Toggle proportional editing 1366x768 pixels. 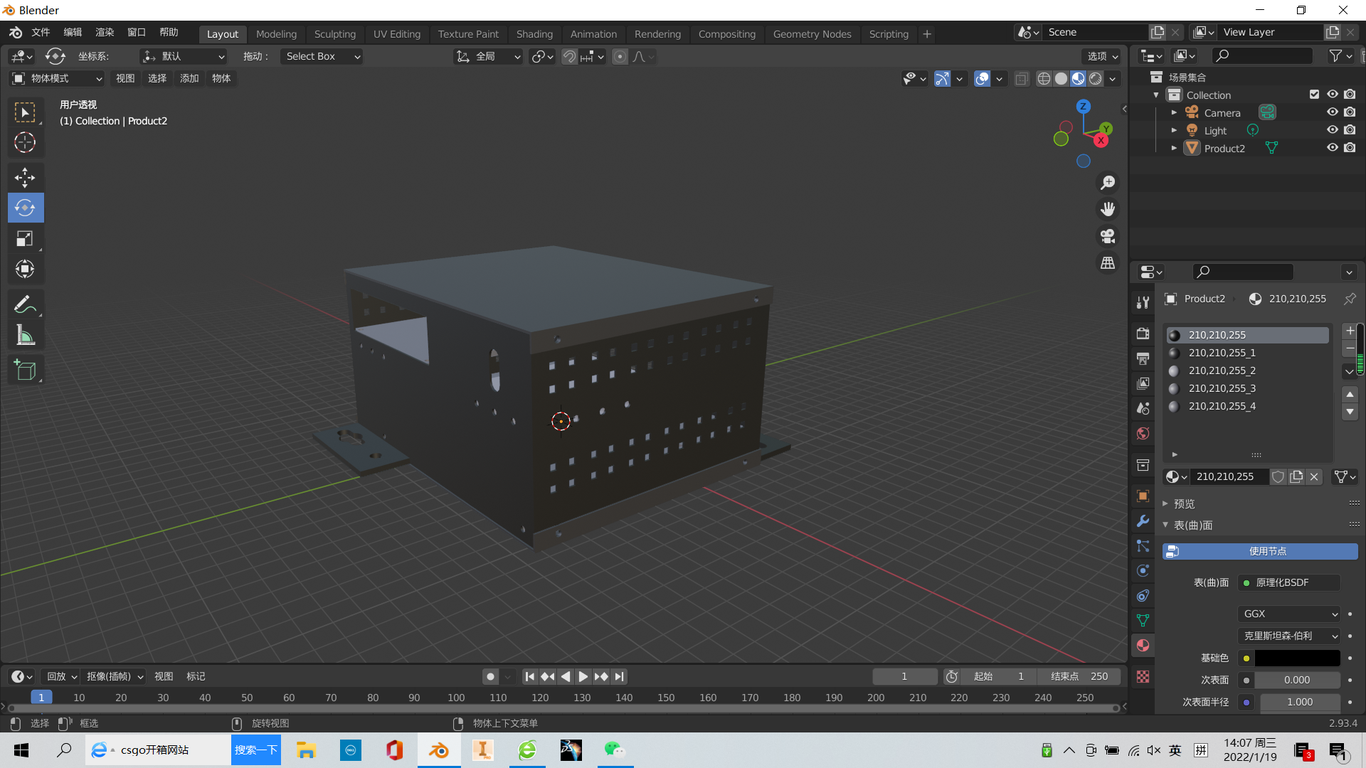tap(620, 57)
